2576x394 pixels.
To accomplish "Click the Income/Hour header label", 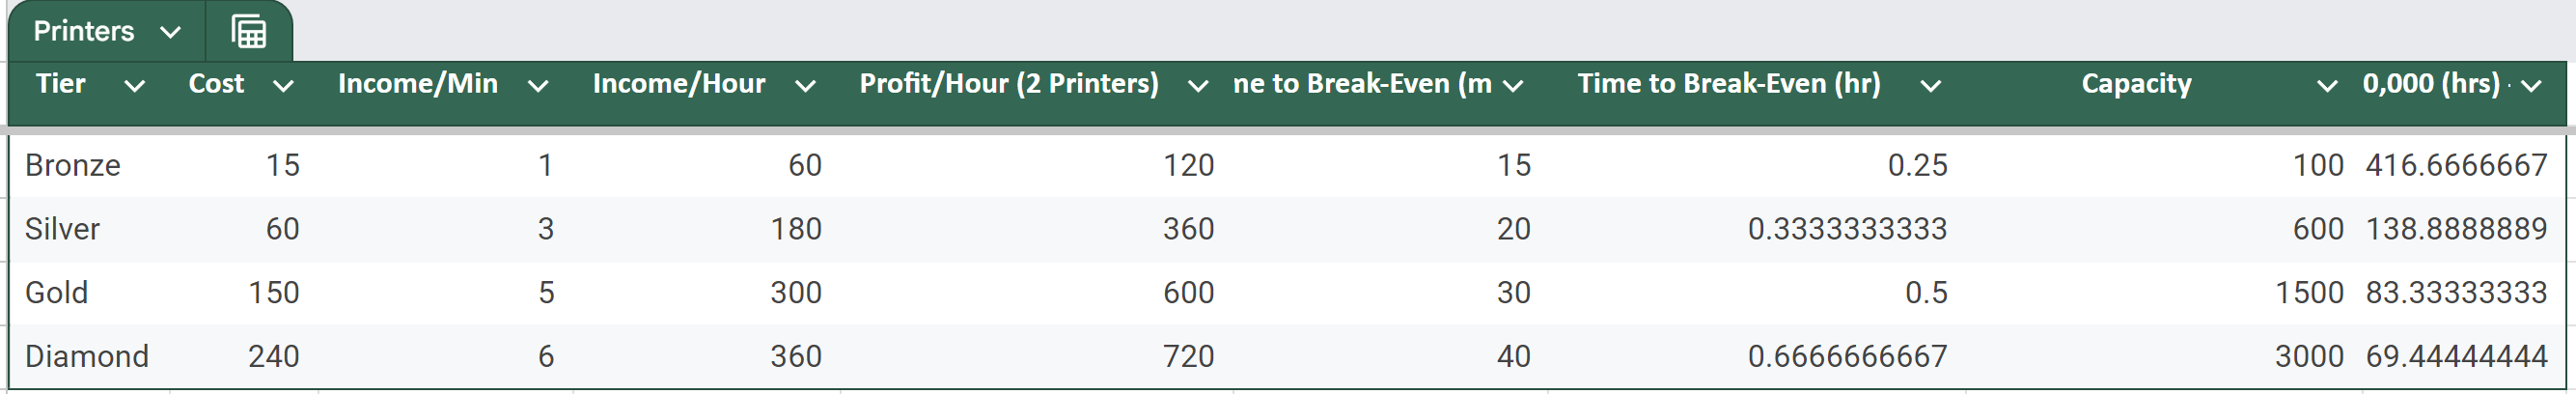I will [x=679, y=83].
